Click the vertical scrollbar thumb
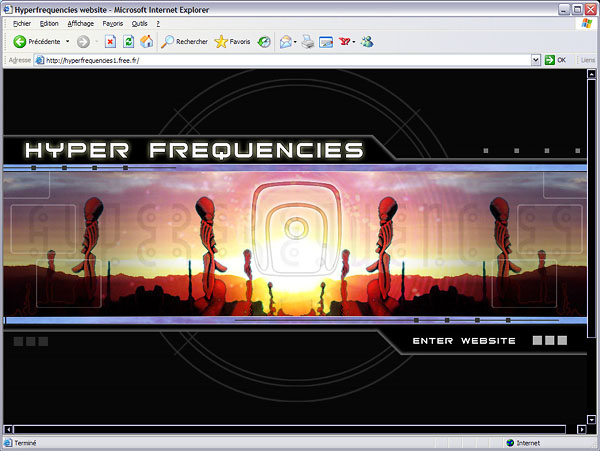 (592, 208)
